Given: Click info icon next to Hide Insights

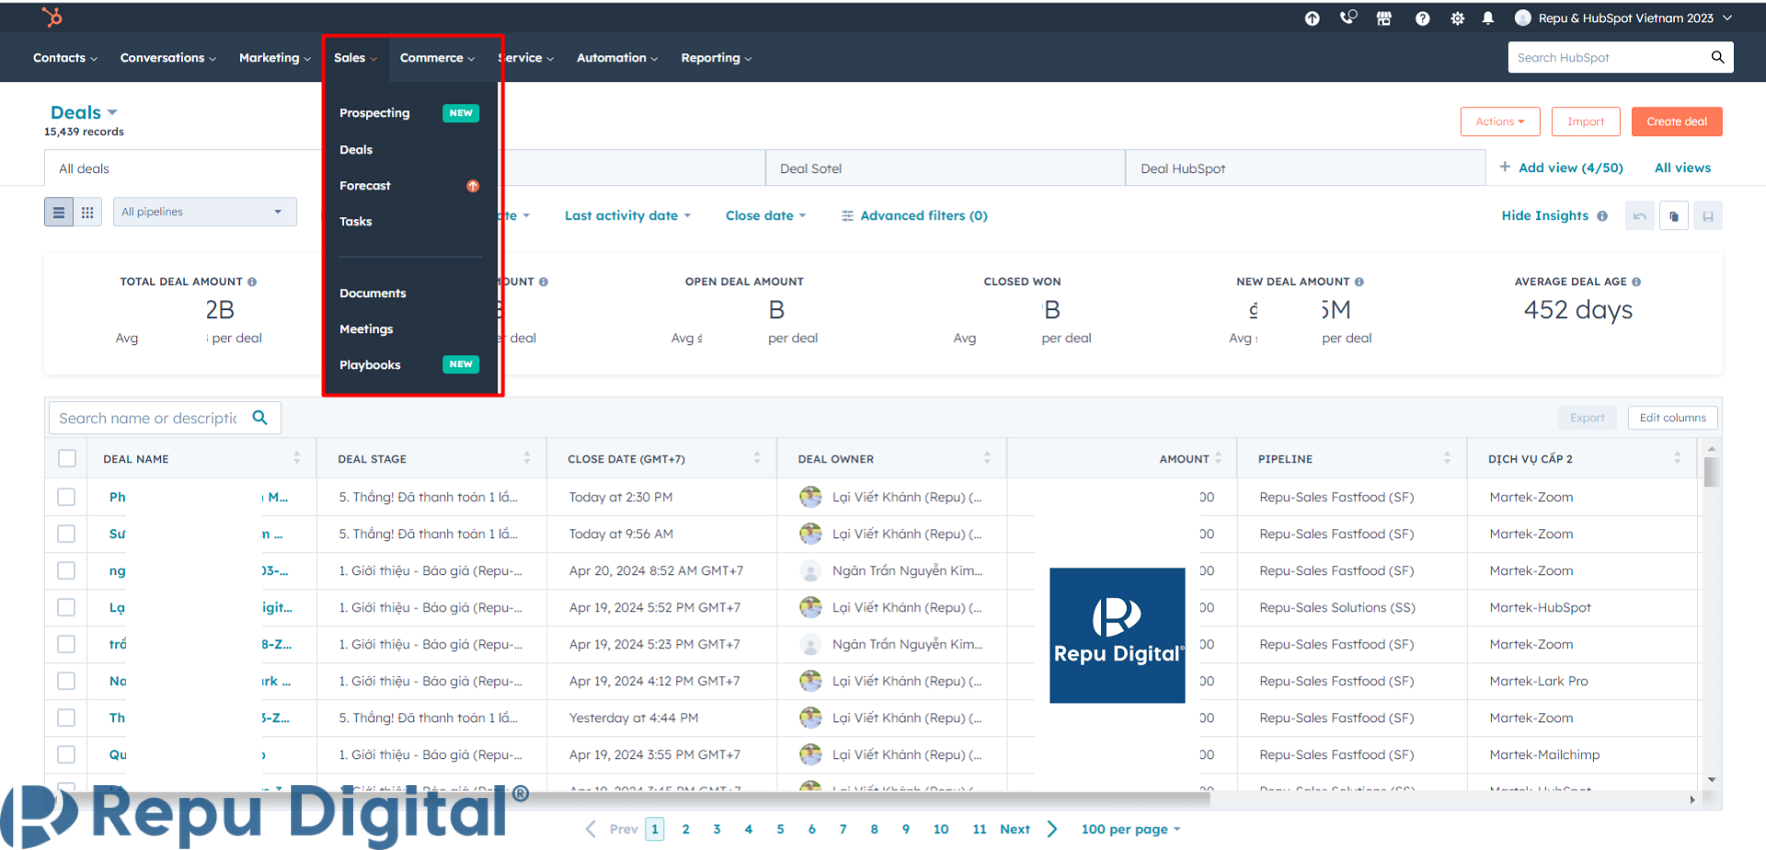Looking at the screenshot, I should pos(1602,216).
